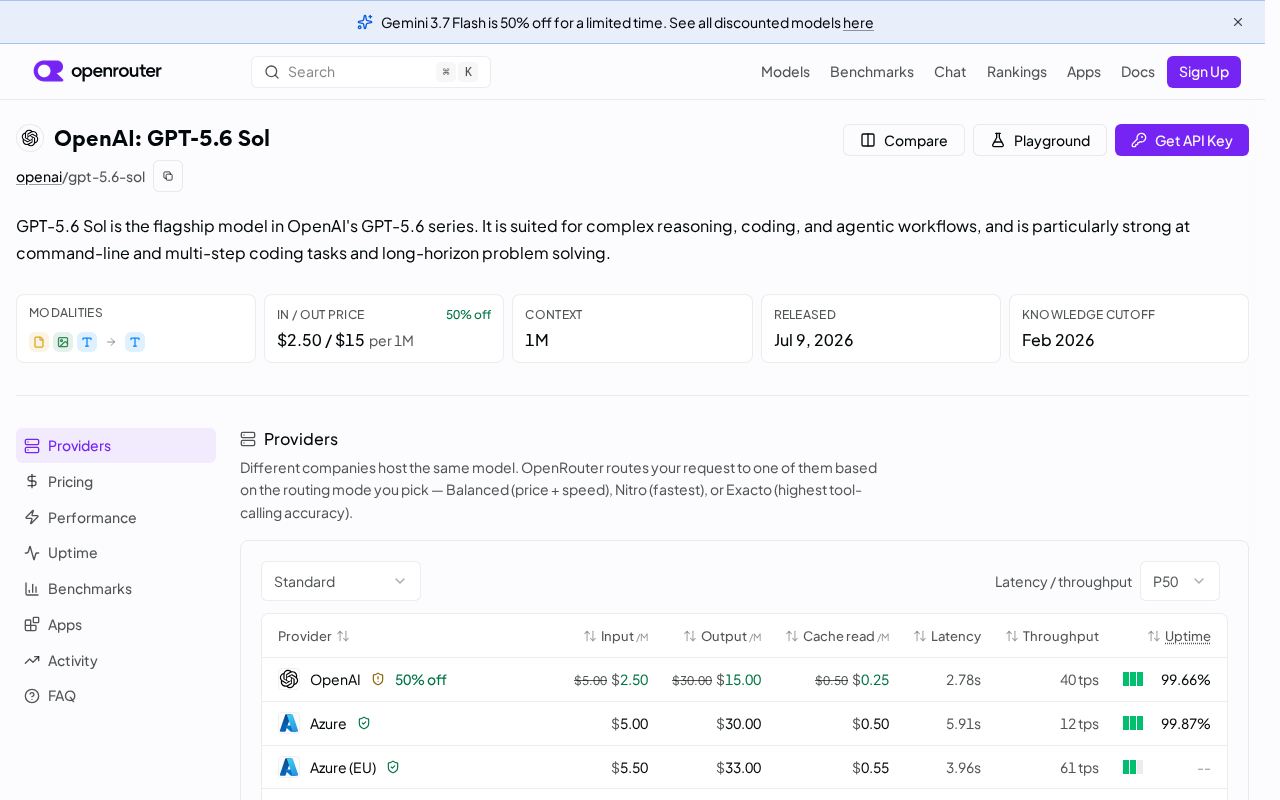This screenshot has width=1280, height=800.
Task: Open Rankings in the top navigation
Action: pos(1017,72)
